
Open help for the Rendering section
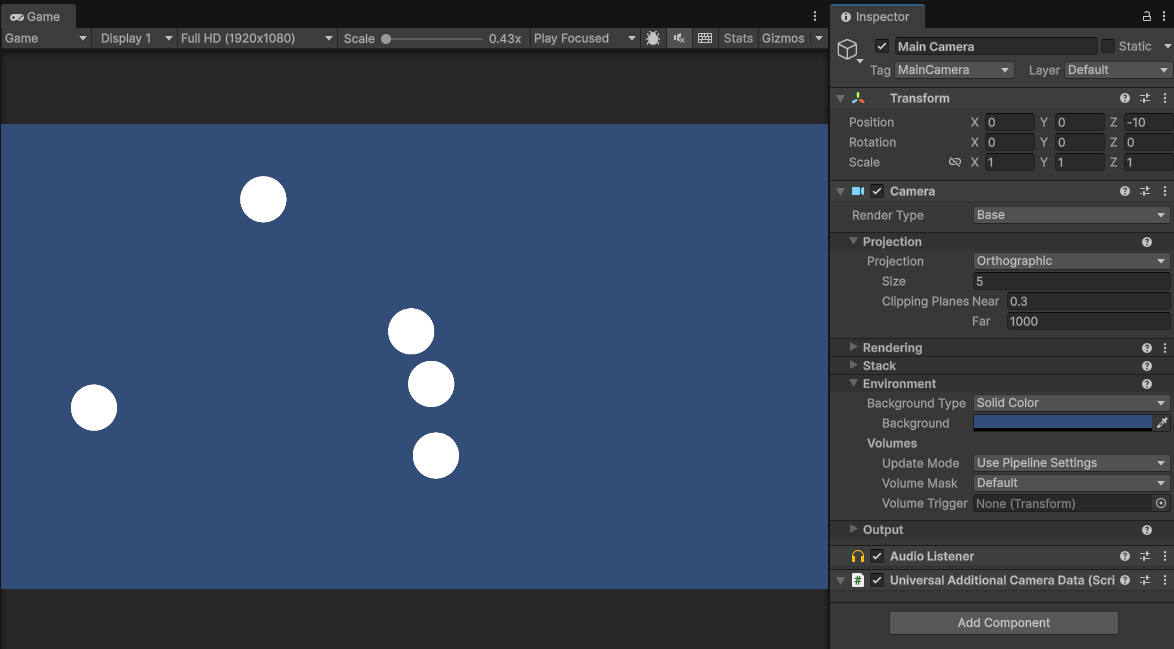1146,347
